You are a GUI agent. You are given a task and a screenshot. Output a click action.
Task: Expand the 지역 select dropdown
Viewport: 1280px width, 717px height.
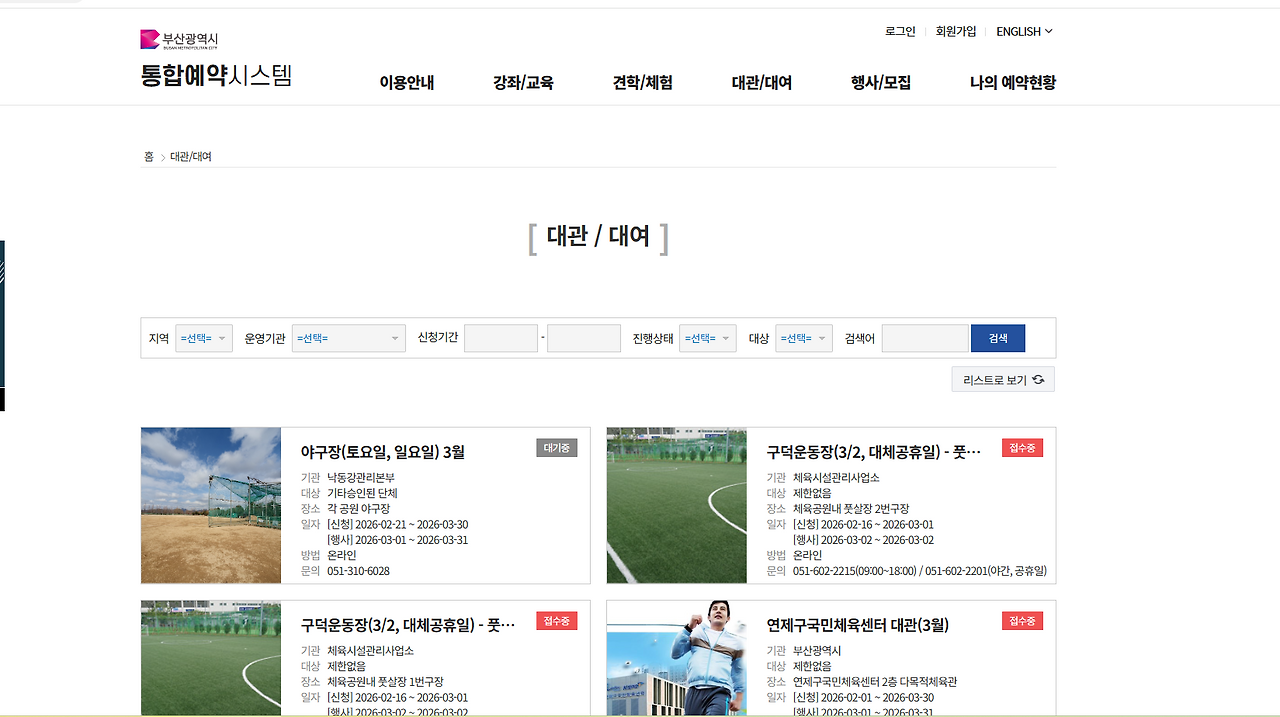204,338
